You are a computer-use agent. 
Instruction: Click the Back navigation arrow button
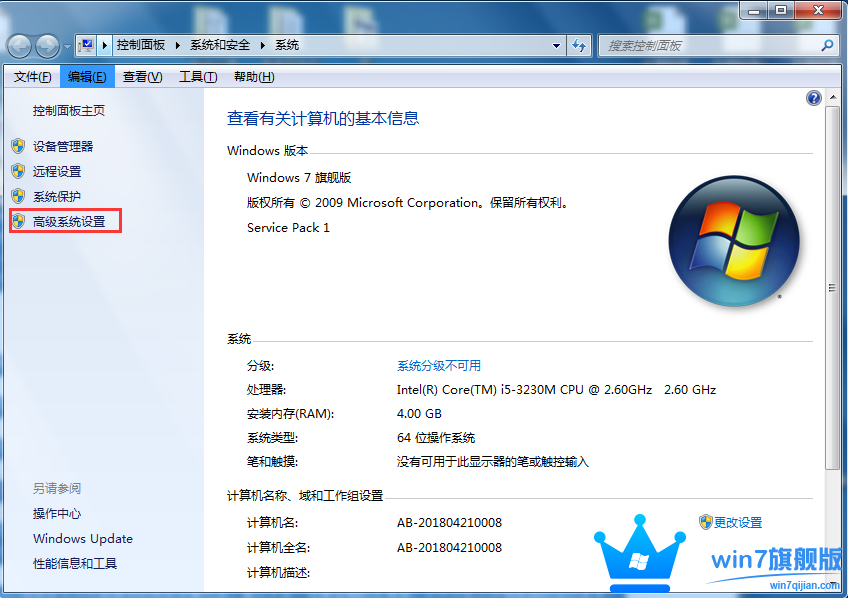click(x=20, y=46)
